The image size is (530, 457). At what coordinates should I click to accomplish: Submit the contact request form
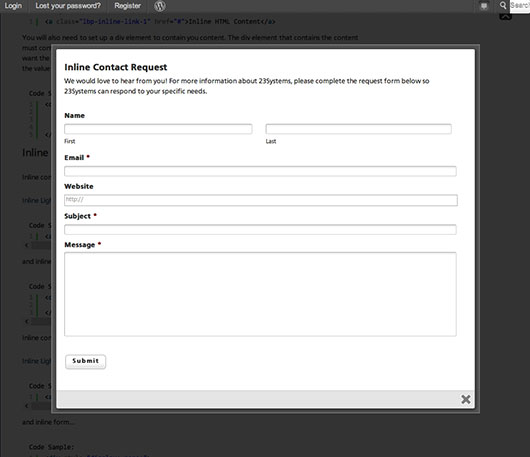[x=86, y=361]
